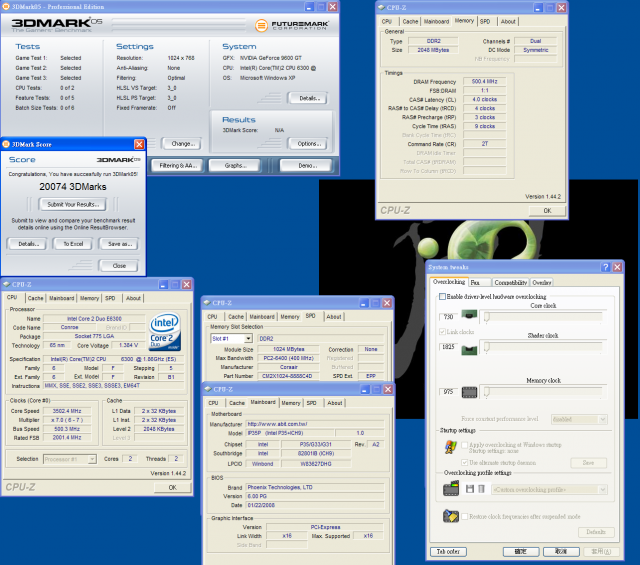Click the 20074 3DMarks score text

click(x=73, y=187)
